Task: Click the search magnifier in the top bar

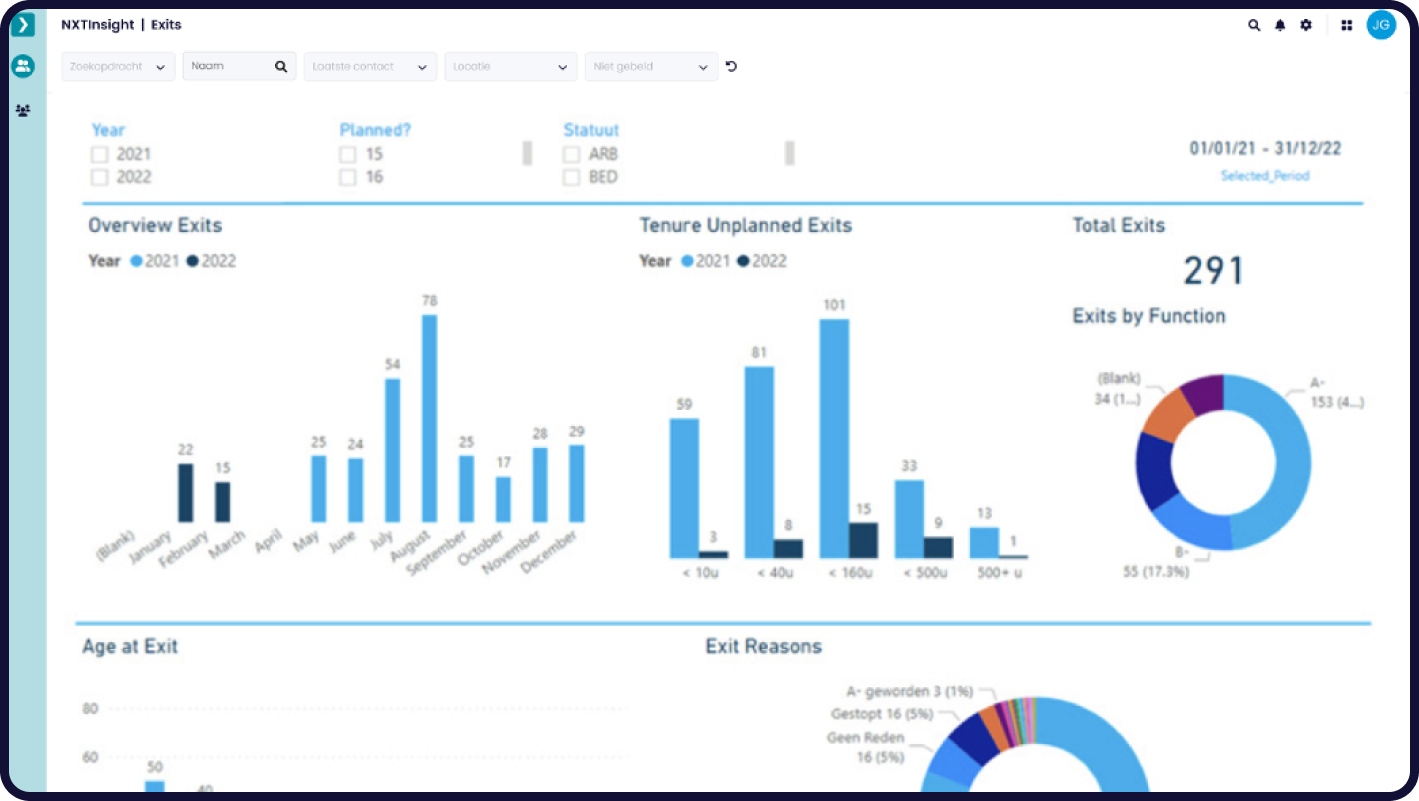Action: (x=1254, y=26)
